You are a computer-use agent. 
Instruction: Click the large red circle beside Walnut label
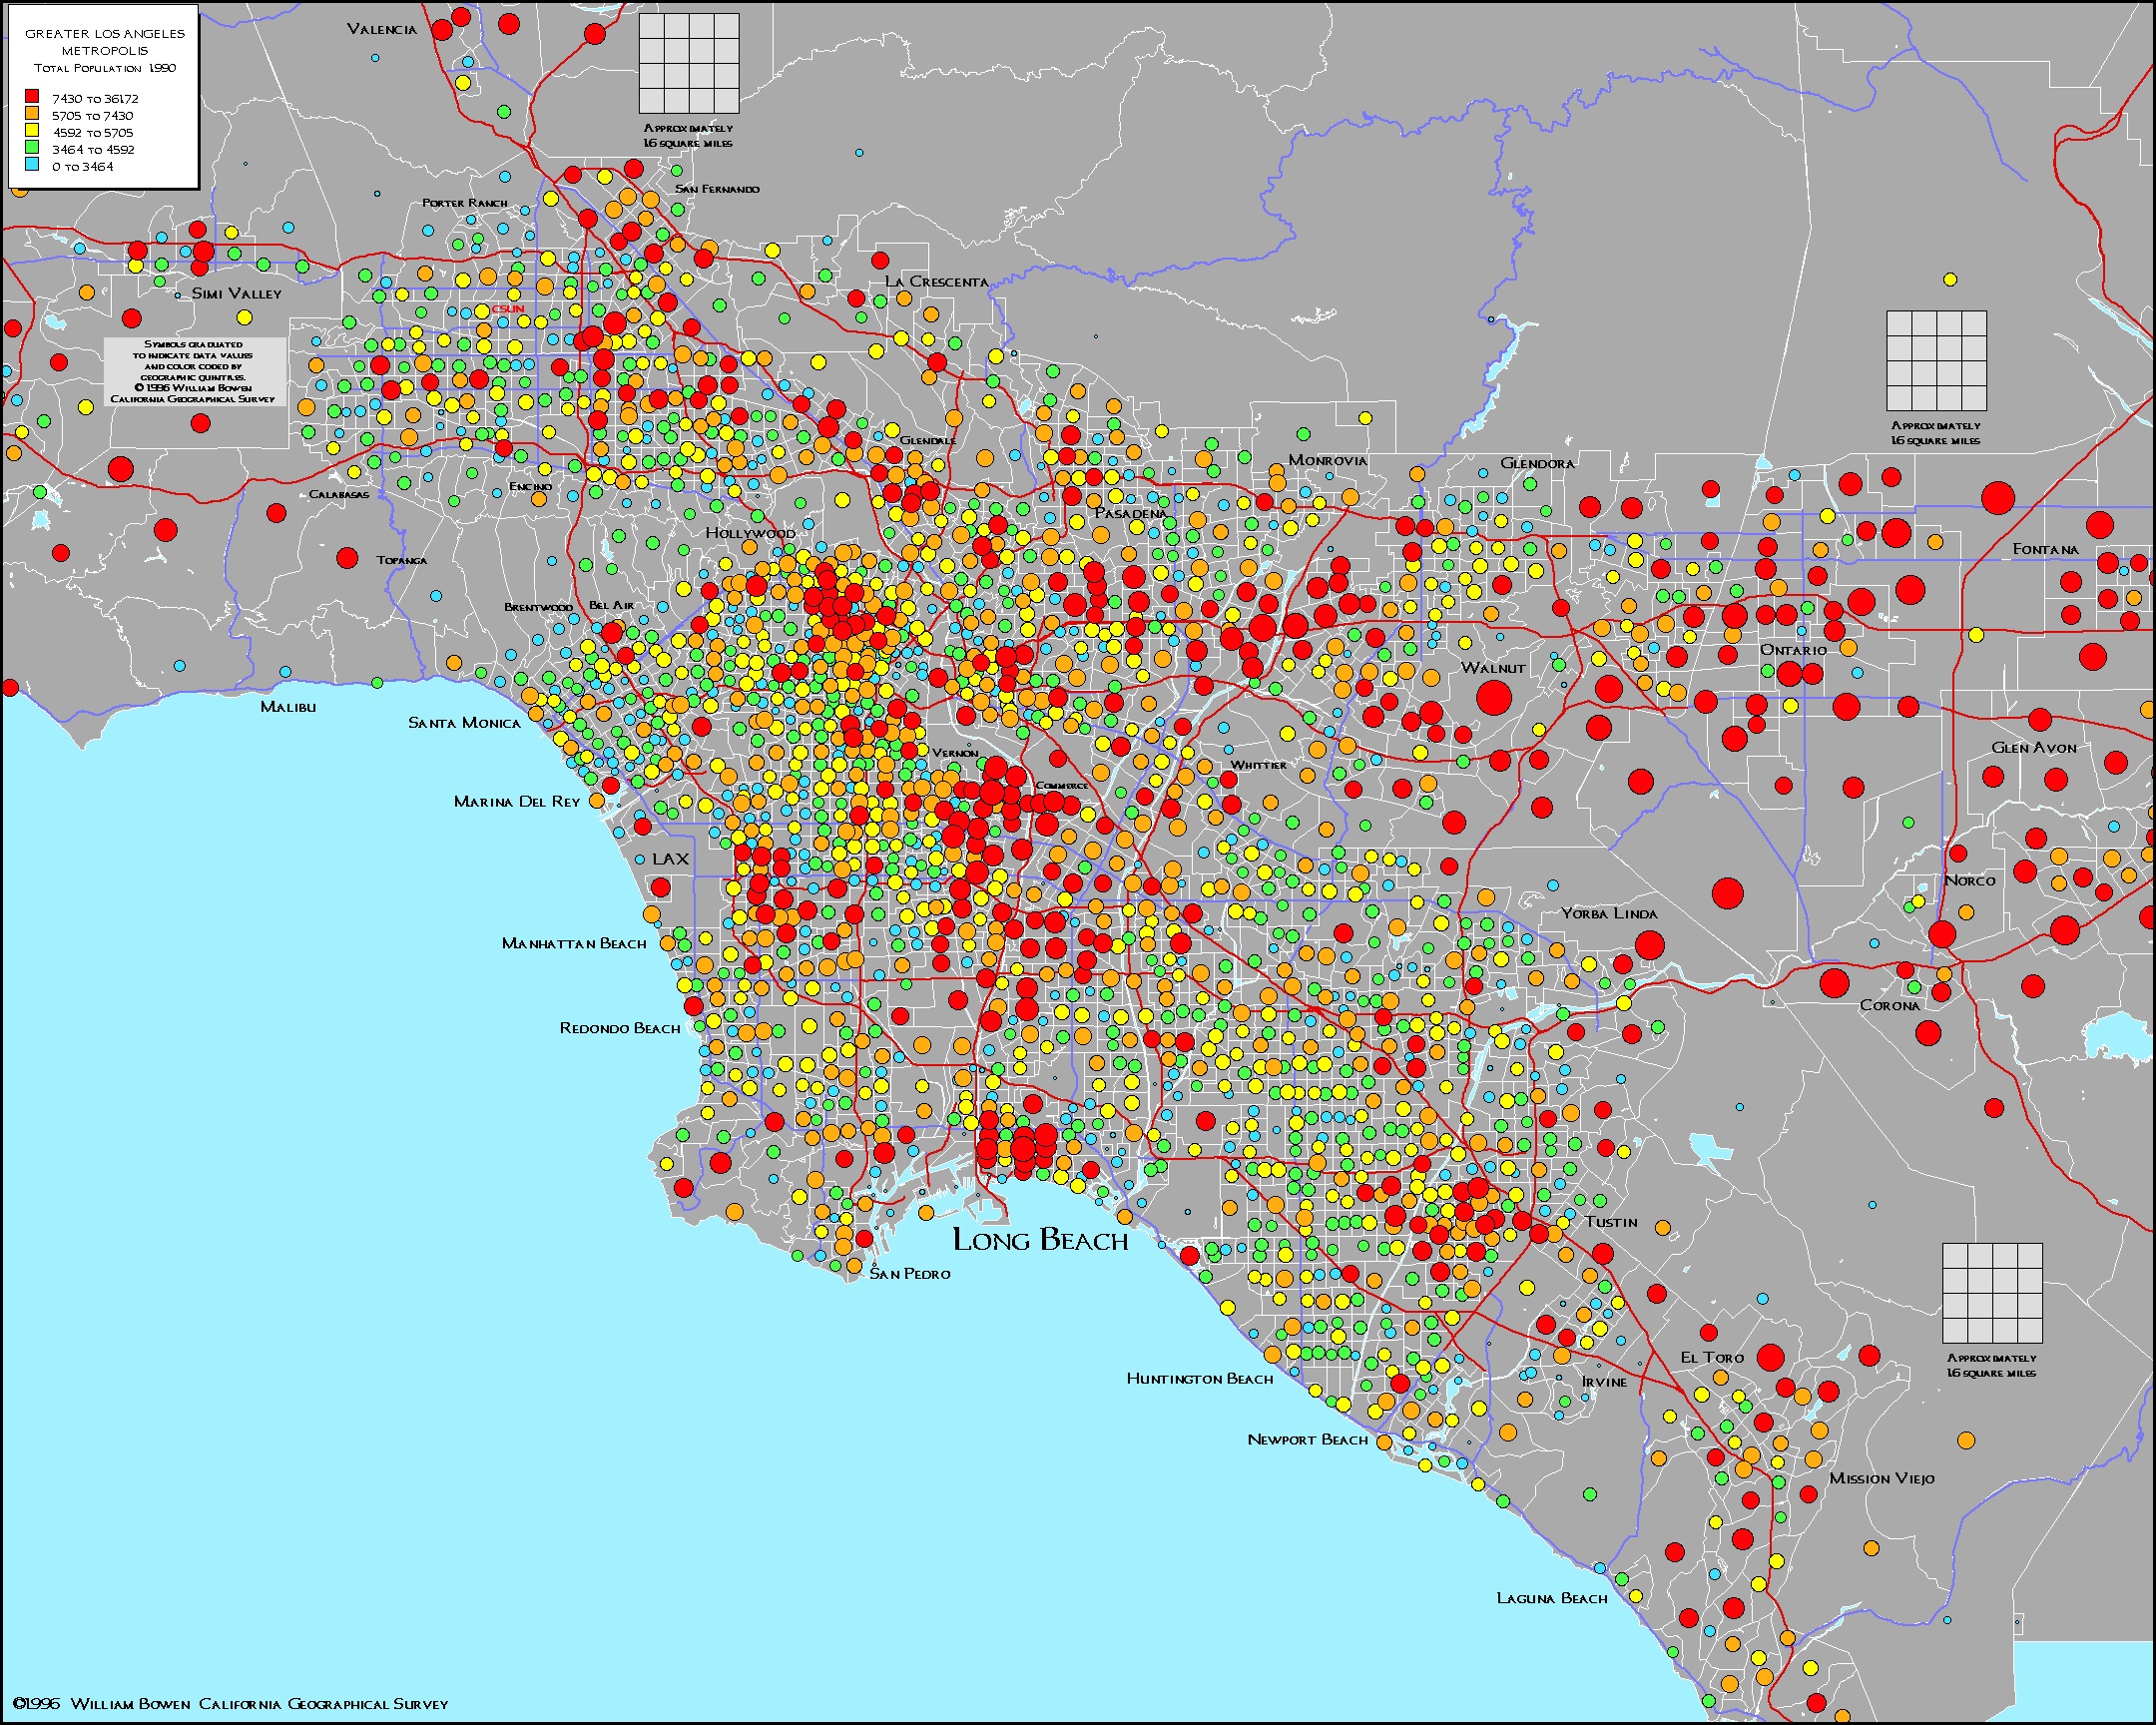(1494, 697)
